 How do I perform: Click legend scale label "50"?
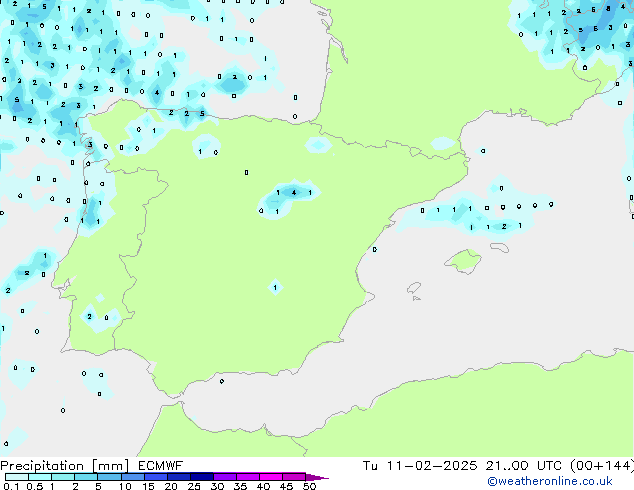tap(309, 486)
